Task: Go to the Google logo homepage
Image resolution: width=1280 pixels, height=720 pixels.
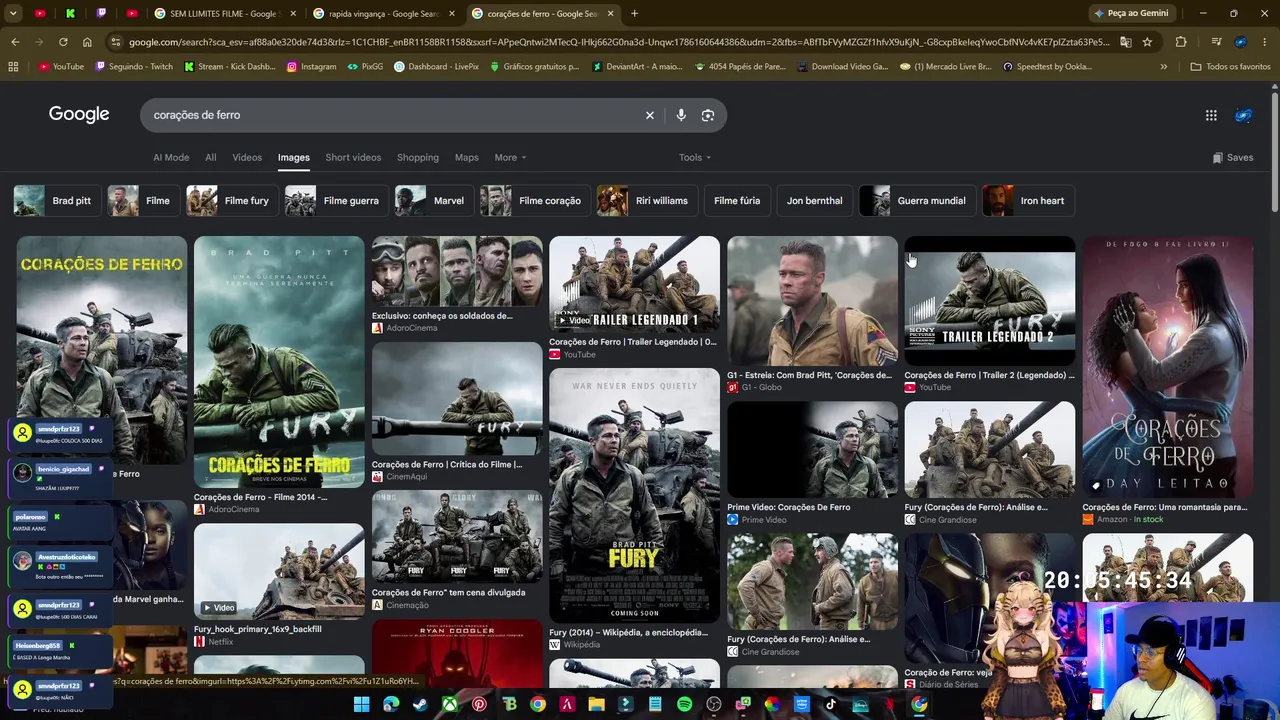Action: [x=79, y=114]
